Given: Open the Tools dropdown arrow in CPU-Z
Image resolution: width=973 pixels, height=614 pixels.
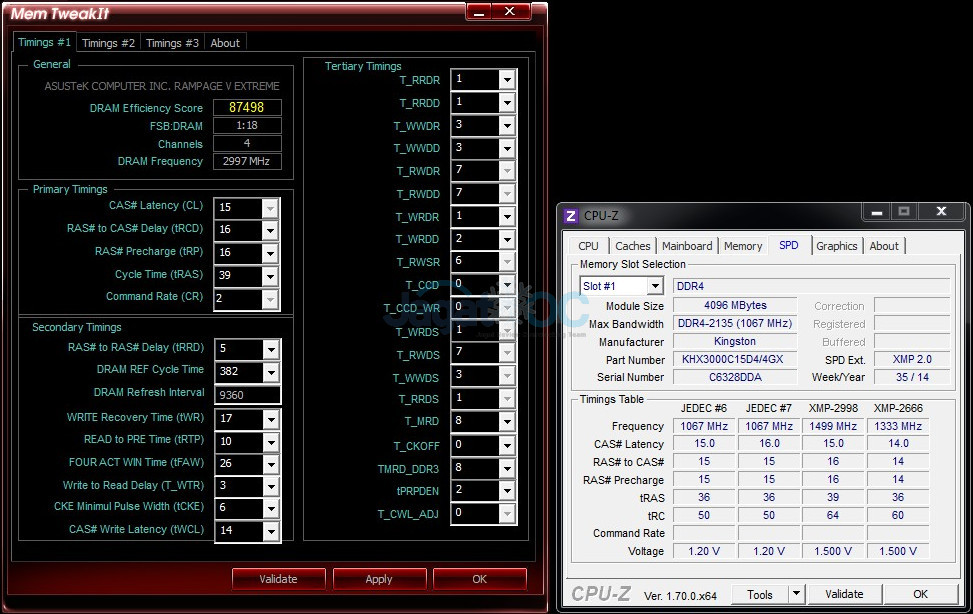Looking at the screenshot, I should tap(796, 594).
